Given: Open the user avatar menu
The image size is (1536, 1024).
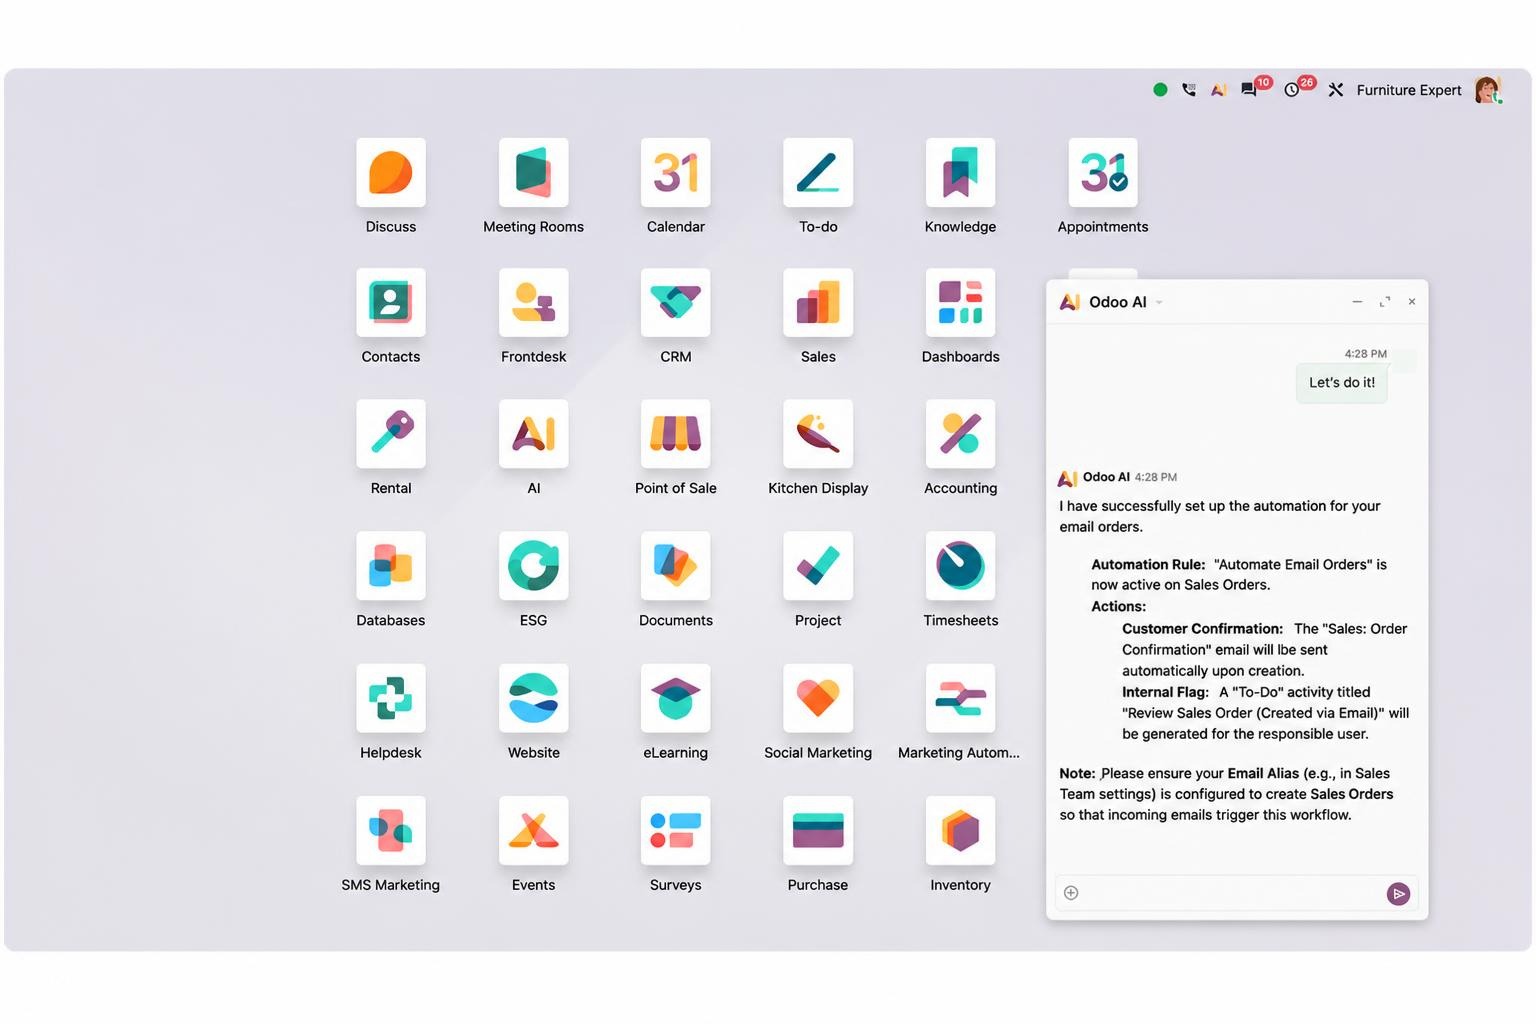Looking at the screenshot, I should [1488, 89].
